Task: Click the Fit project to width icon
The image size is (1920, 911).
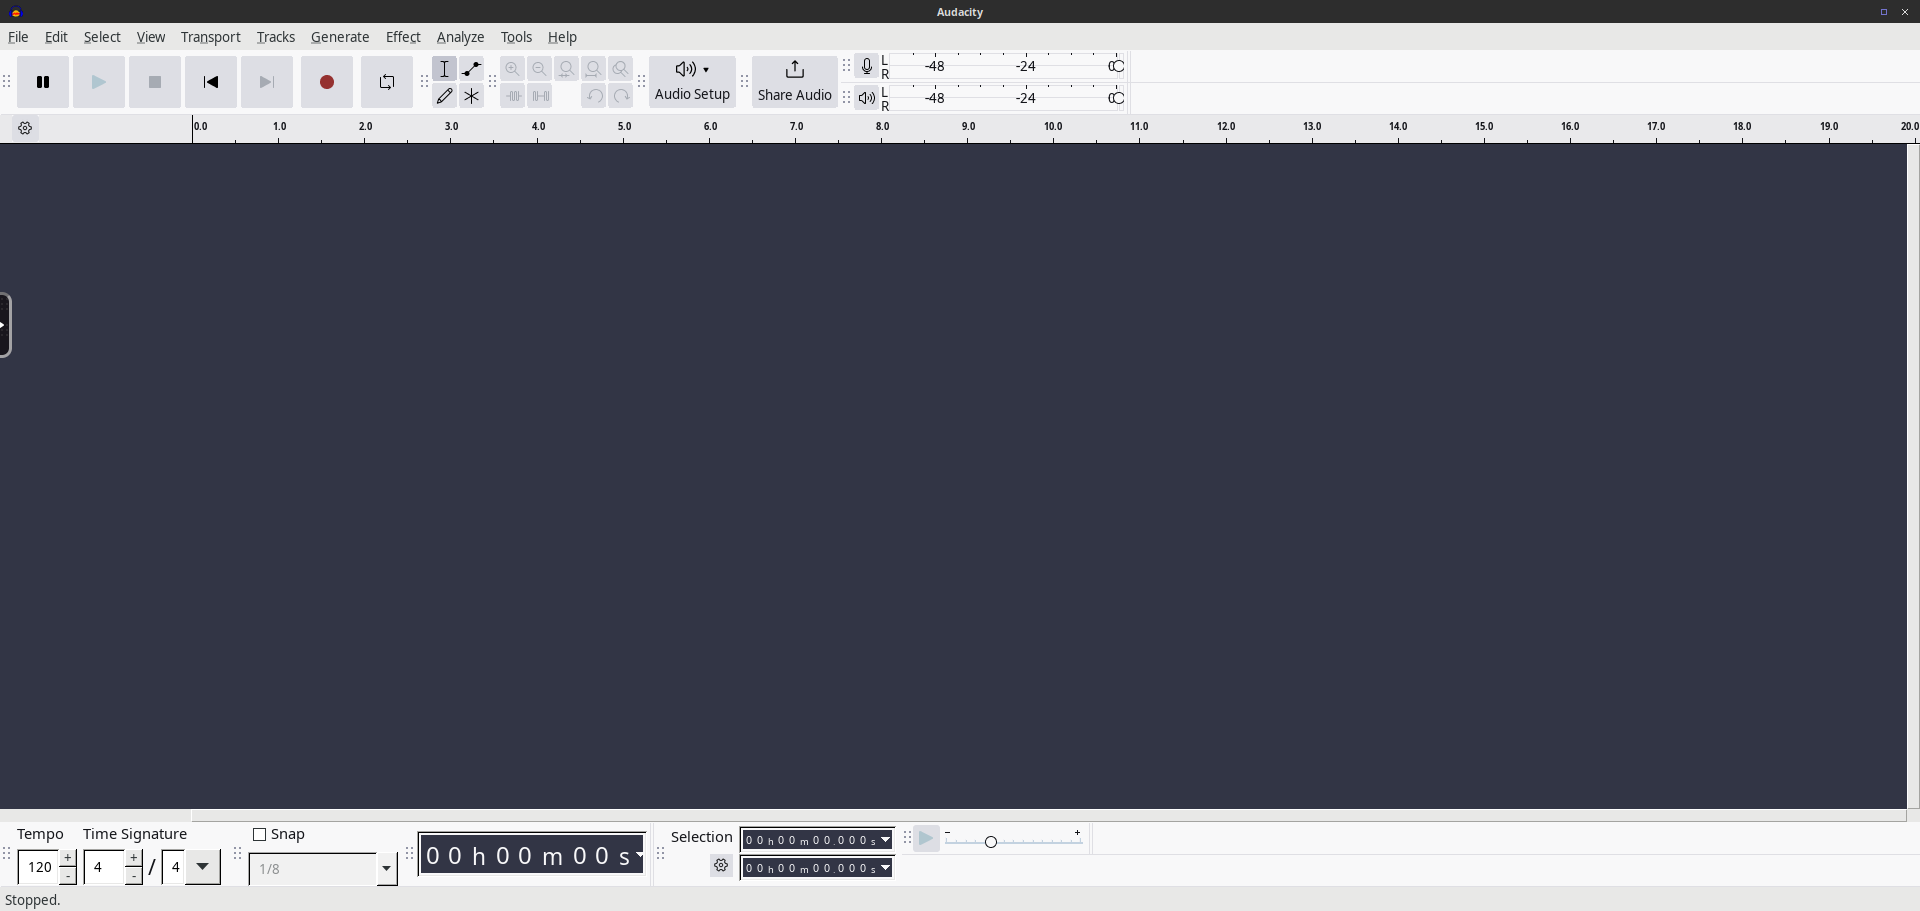Action: click(594, 69)
